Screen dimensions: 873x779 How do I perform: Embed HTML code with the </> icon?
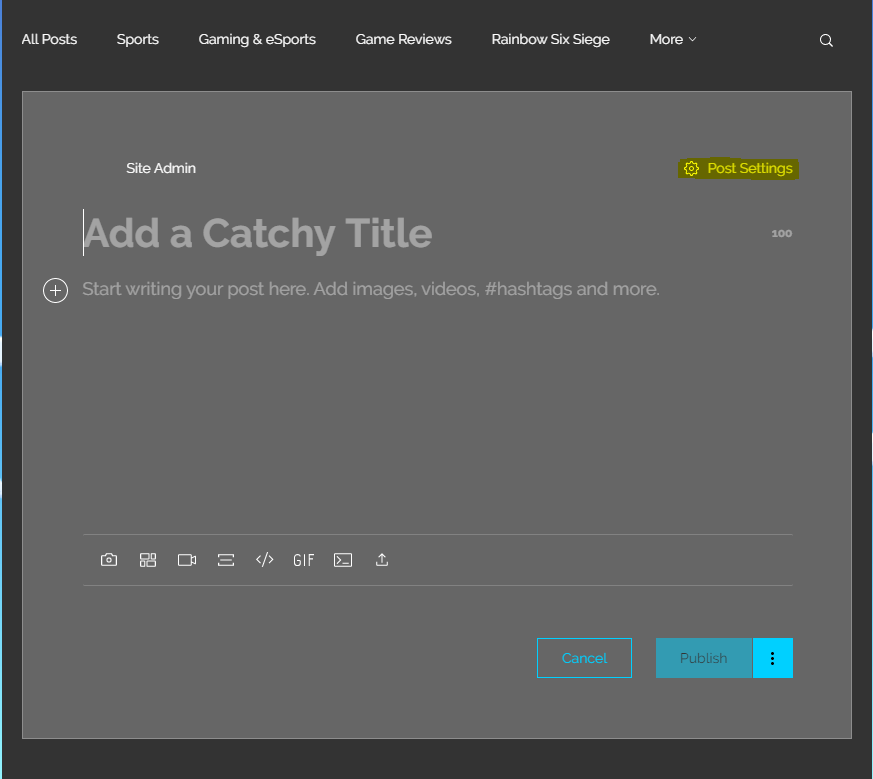pyautogui.click(x=264, y=559)
